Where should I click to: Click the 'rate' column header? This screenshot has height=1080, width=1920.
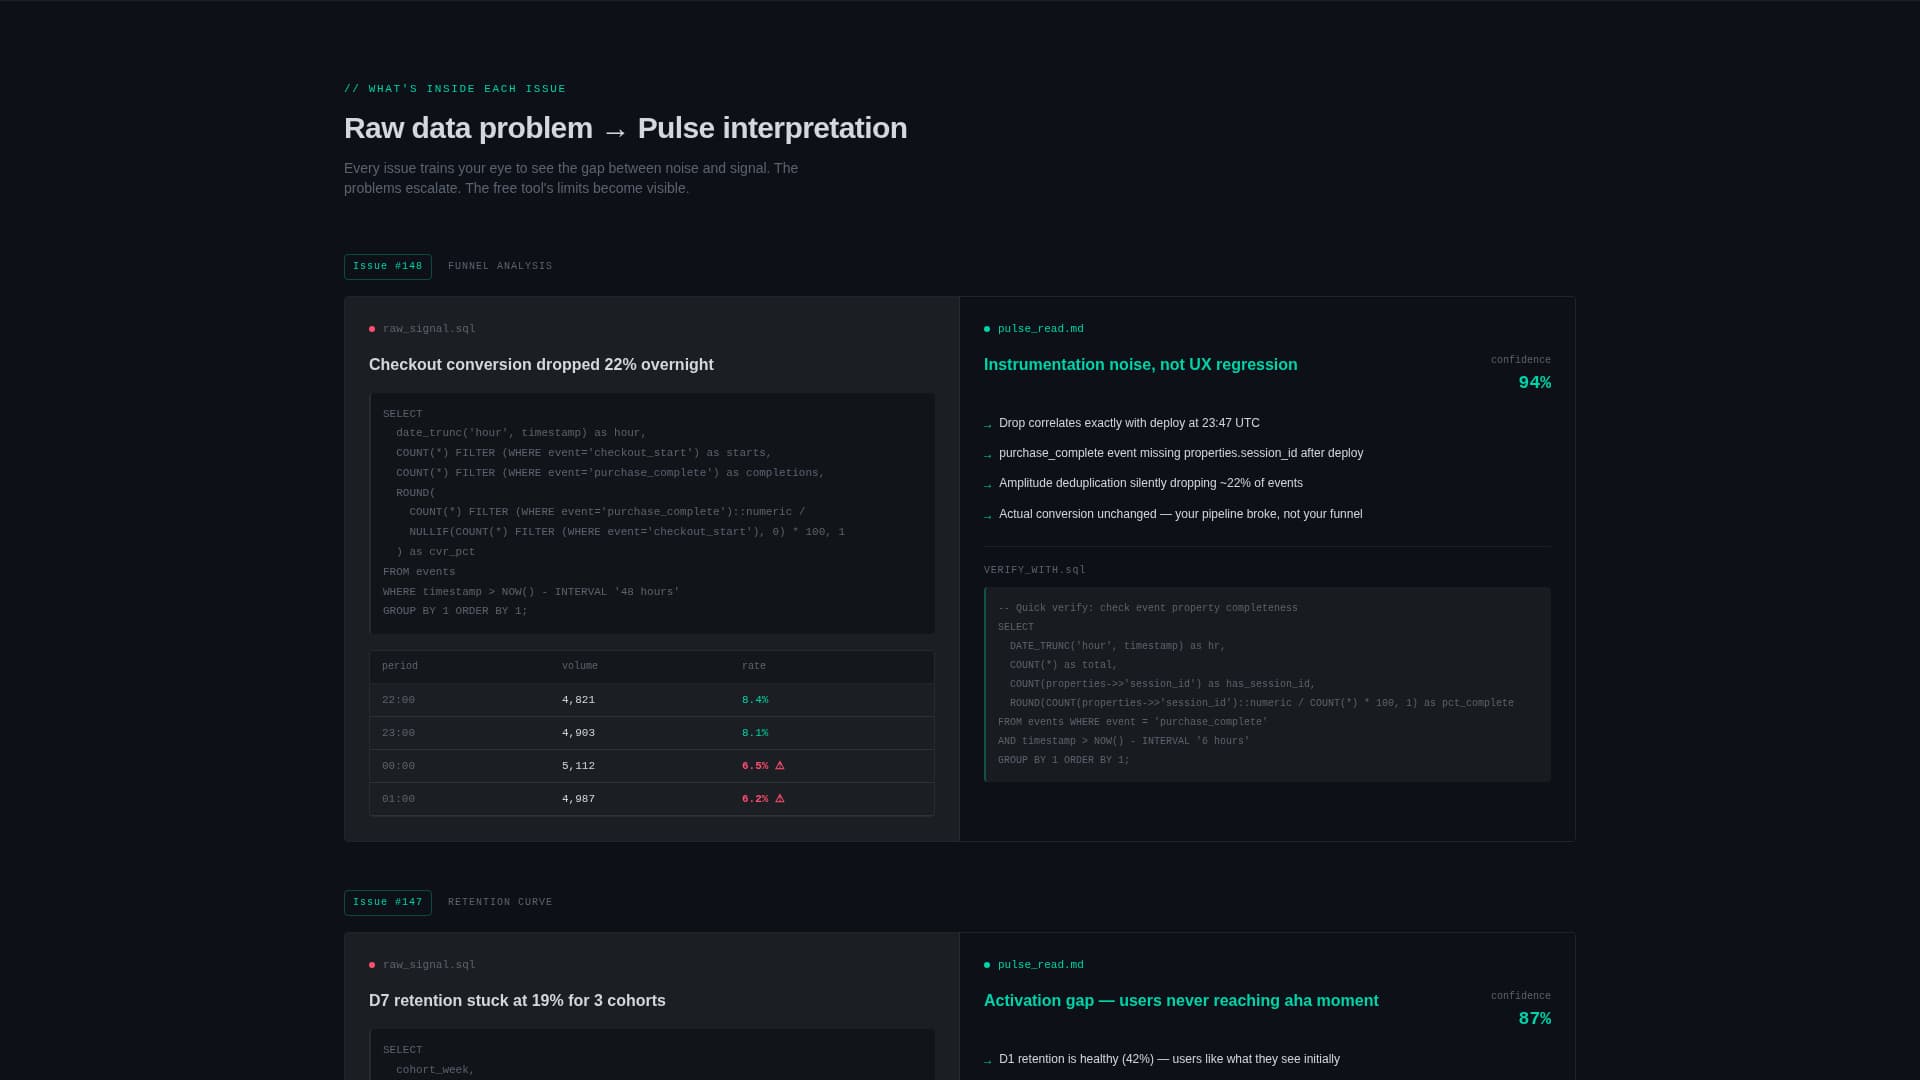coord(754,666)
